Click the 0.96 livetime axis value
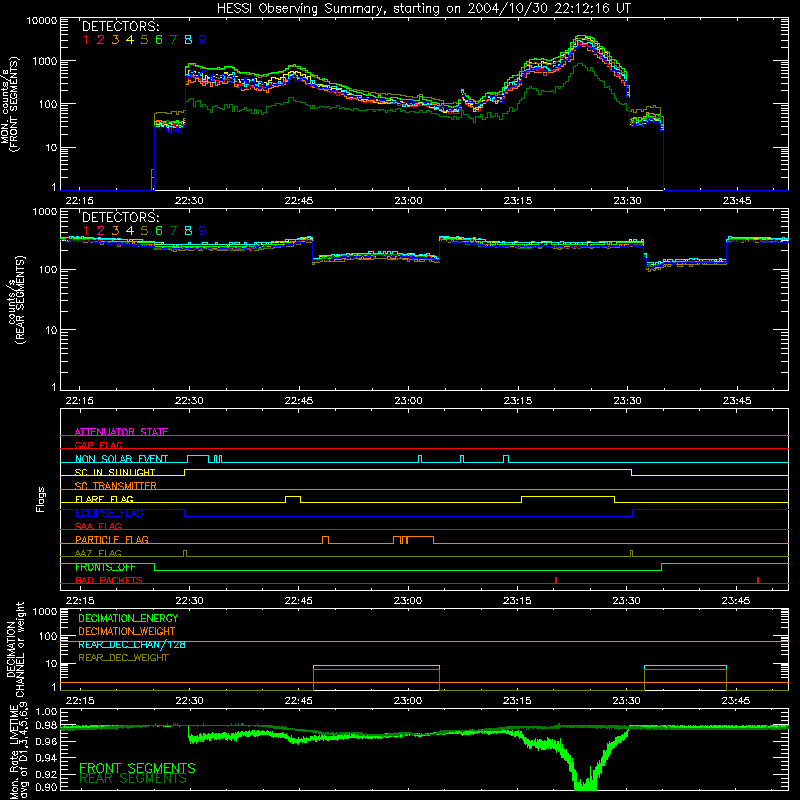 (x=46, y=740)
